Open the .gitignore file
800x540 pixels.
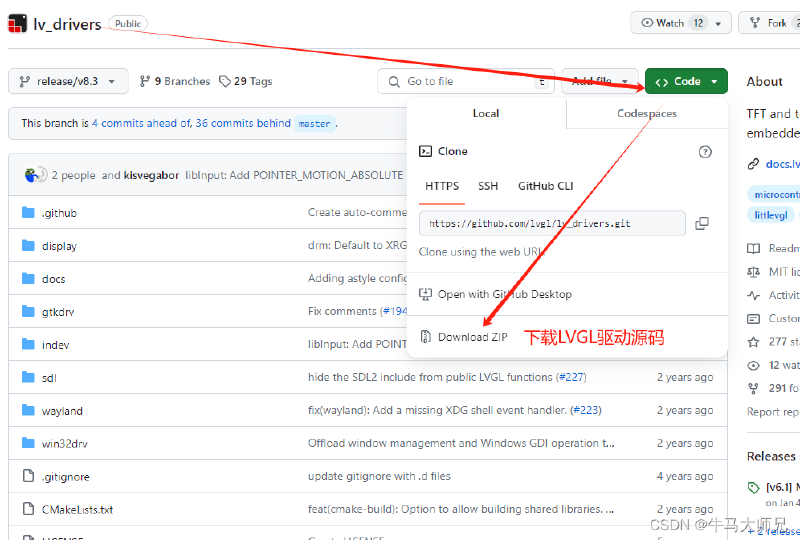[x=65, y=477]
